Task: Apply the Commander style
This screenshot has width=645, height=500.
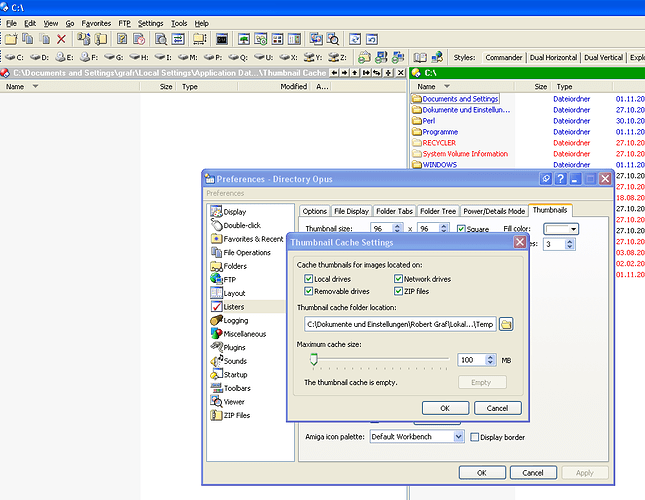Action: click(x=503, y=58)
